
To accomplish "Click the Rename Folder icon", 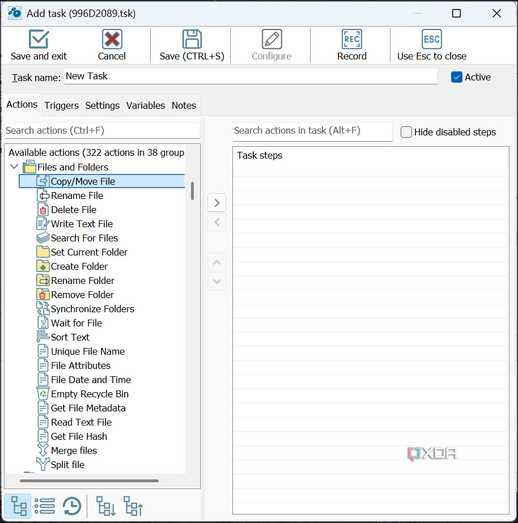I will click(x=43, y=281).
